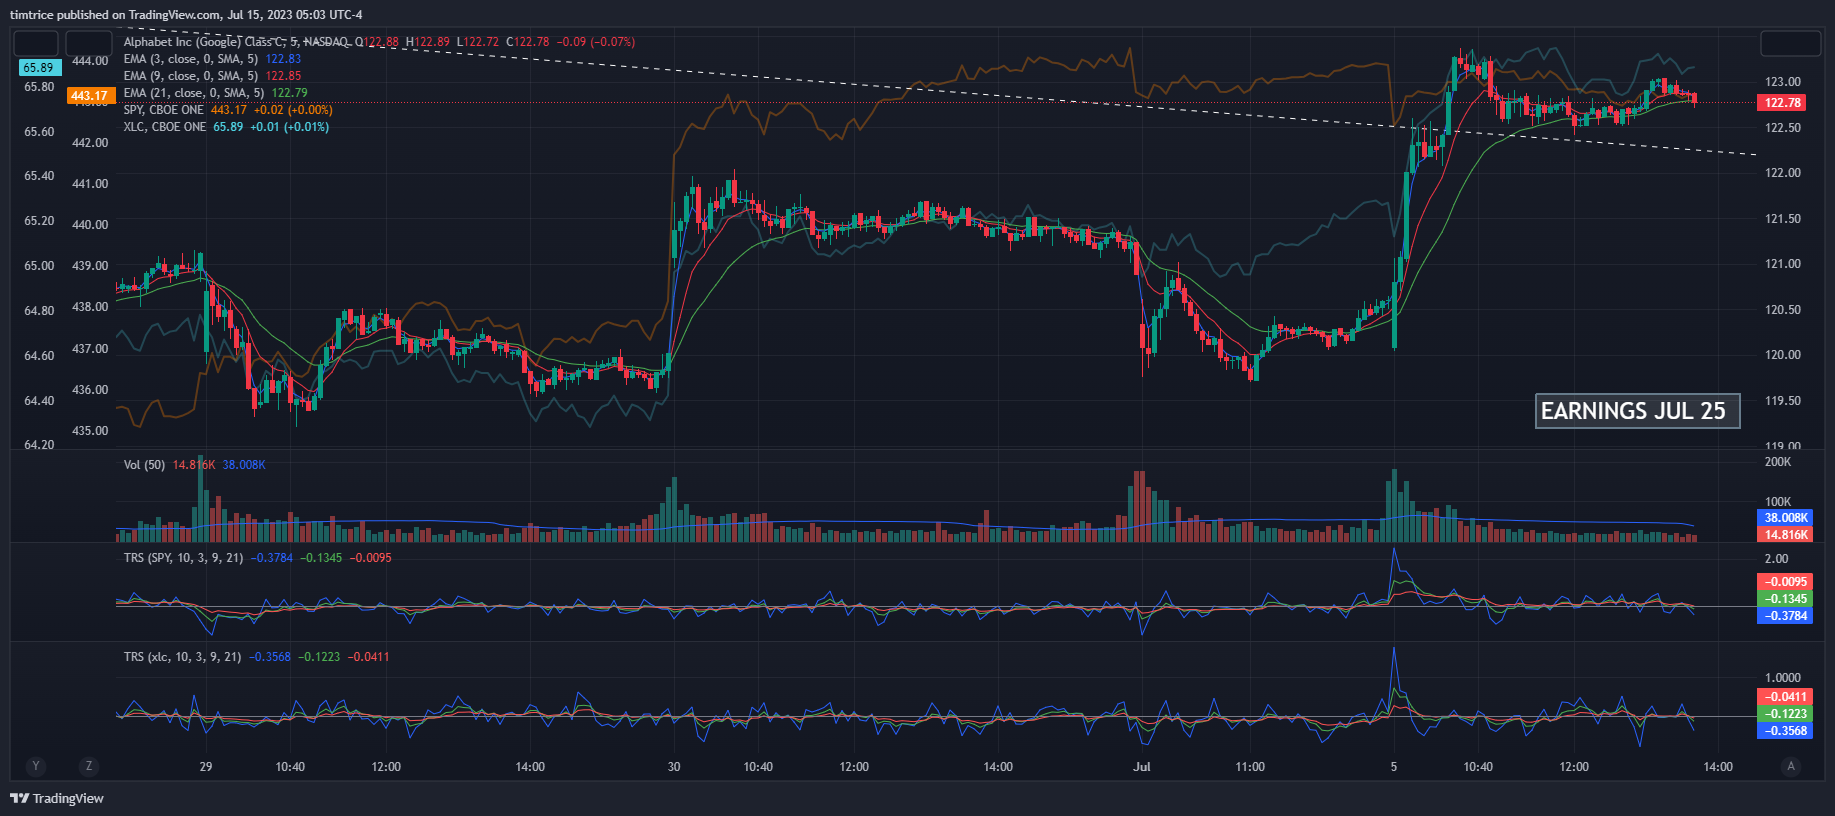Click the 200K tick on volume scale
Screen dimensions: 1835x816
1778,462
